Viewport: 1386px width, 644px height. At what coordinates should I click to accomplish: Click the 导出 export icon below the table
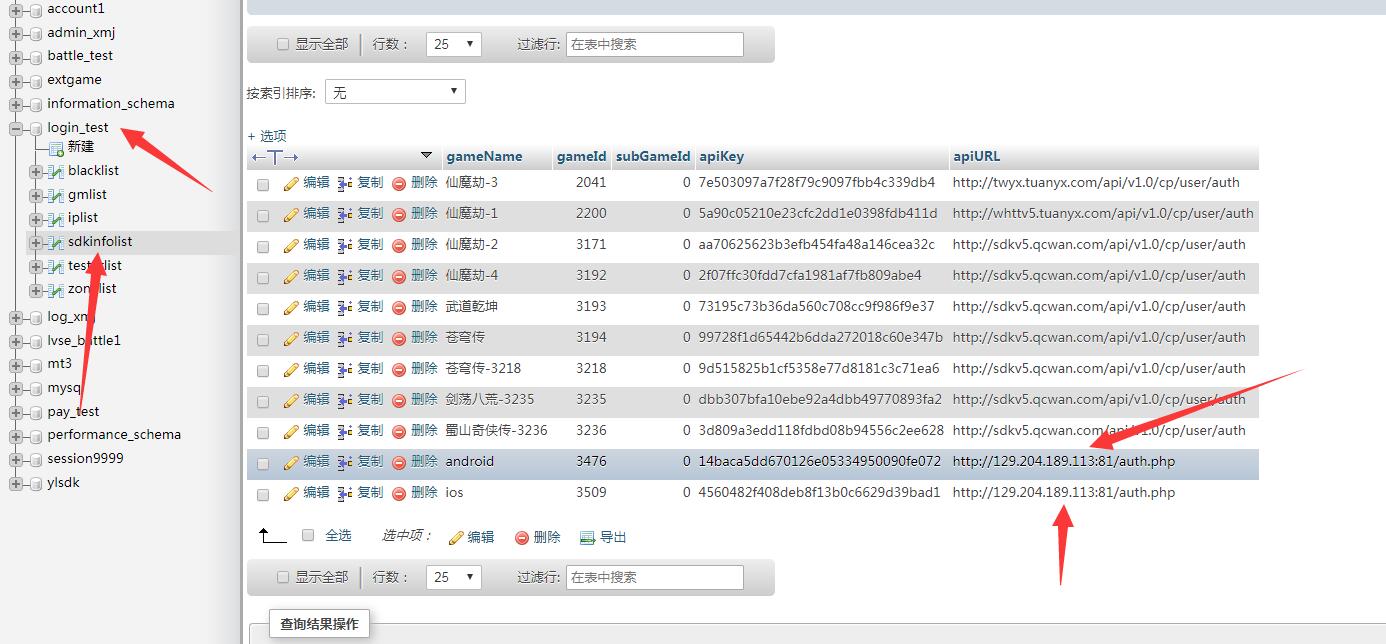pyautogui.click(x=587, y=538)
